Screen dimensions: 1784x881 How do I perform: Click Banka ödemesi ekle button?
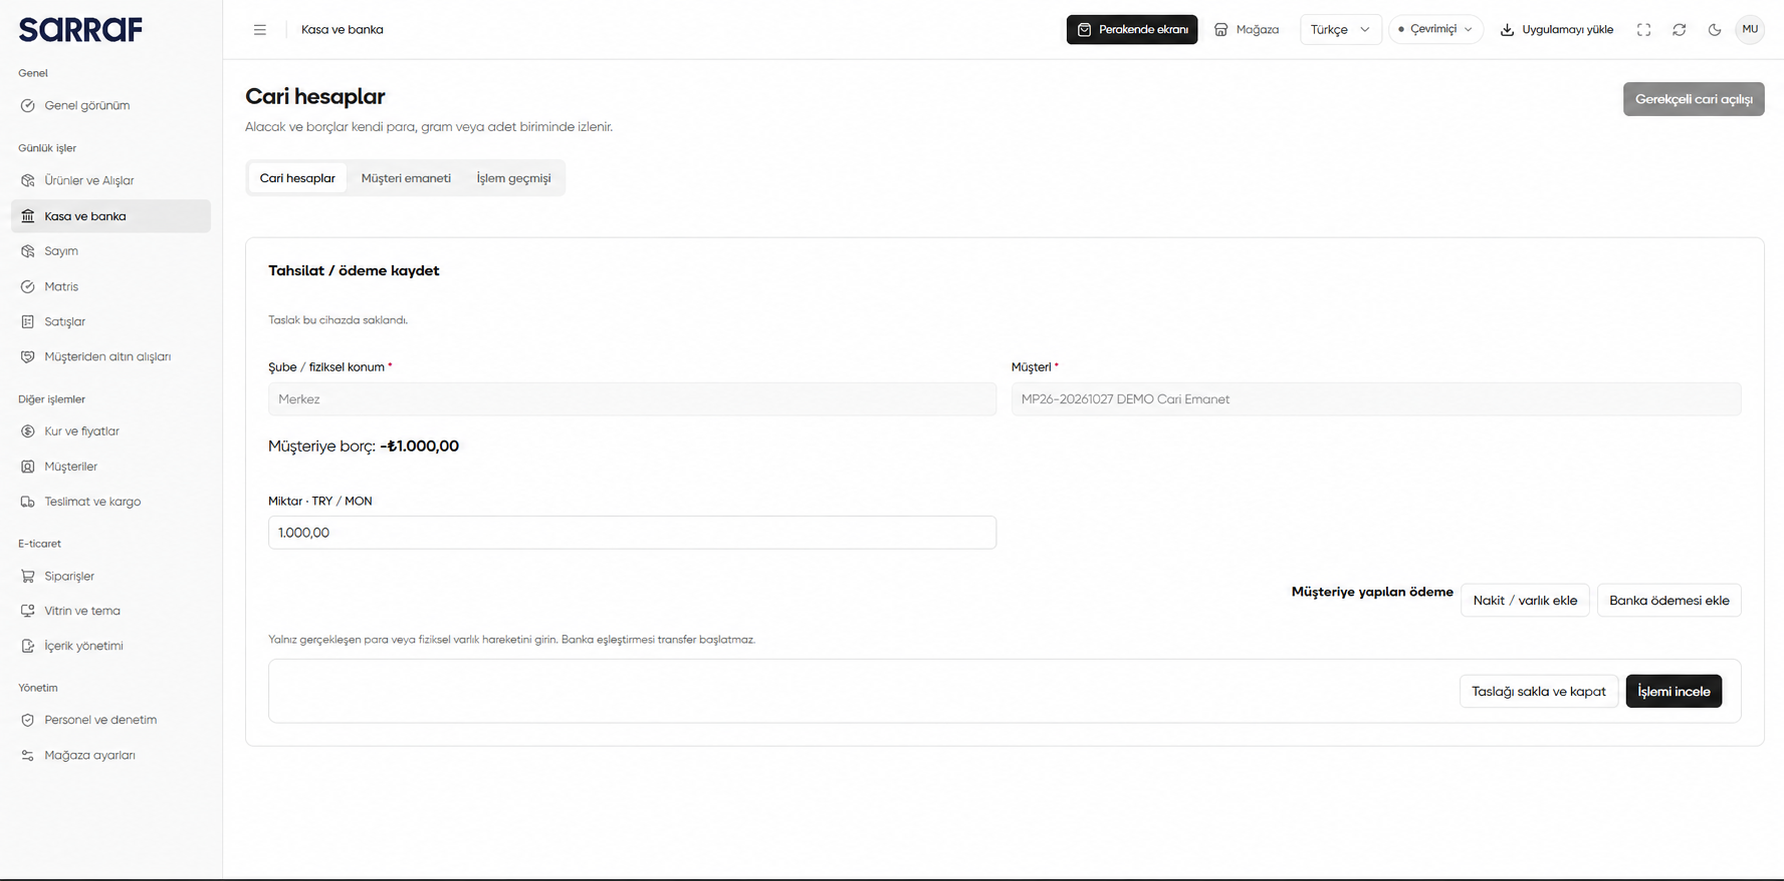tap(1669, 600)
